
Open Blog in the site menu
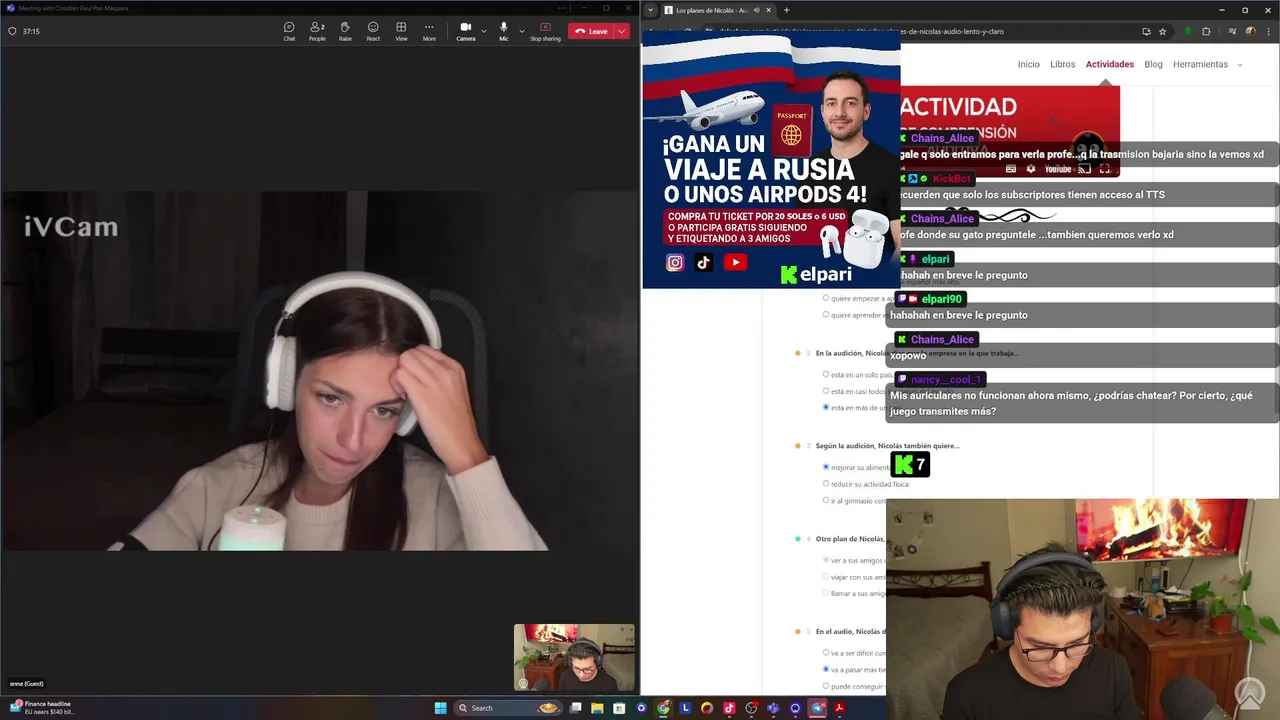(1153, 64)
